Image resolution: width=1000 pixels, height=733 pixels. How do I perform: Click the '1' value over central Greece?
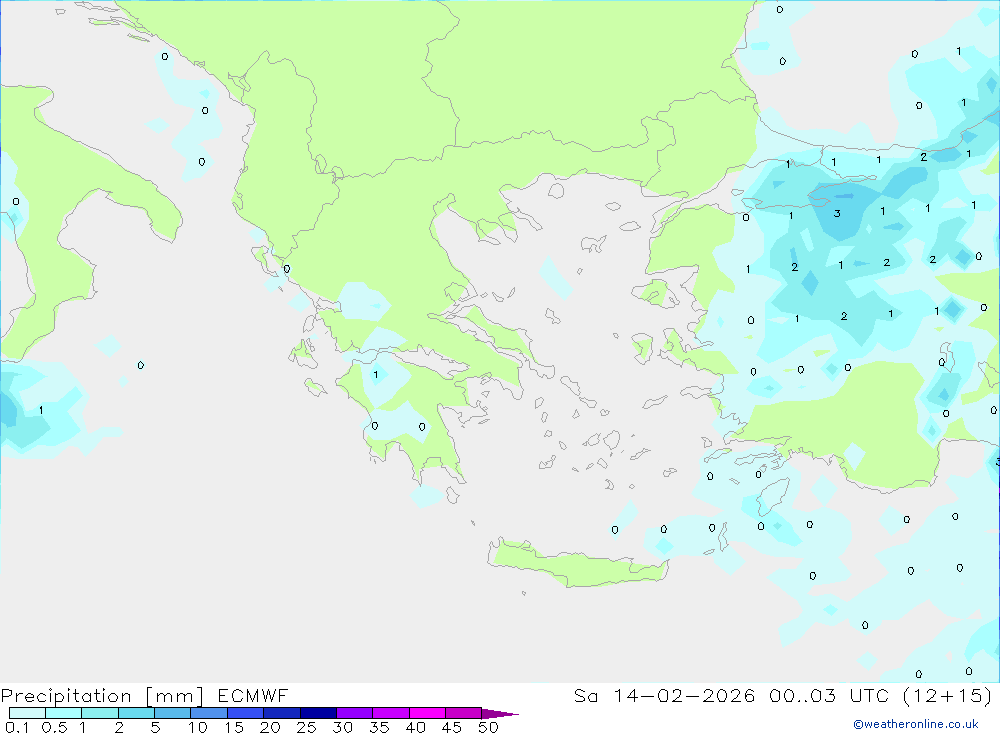coord(376,374)
